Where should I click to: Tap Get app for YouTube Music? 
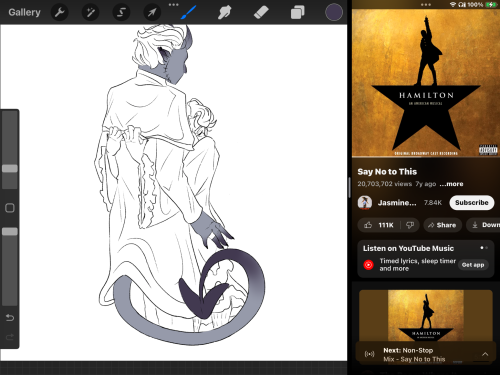coord(473,265)
